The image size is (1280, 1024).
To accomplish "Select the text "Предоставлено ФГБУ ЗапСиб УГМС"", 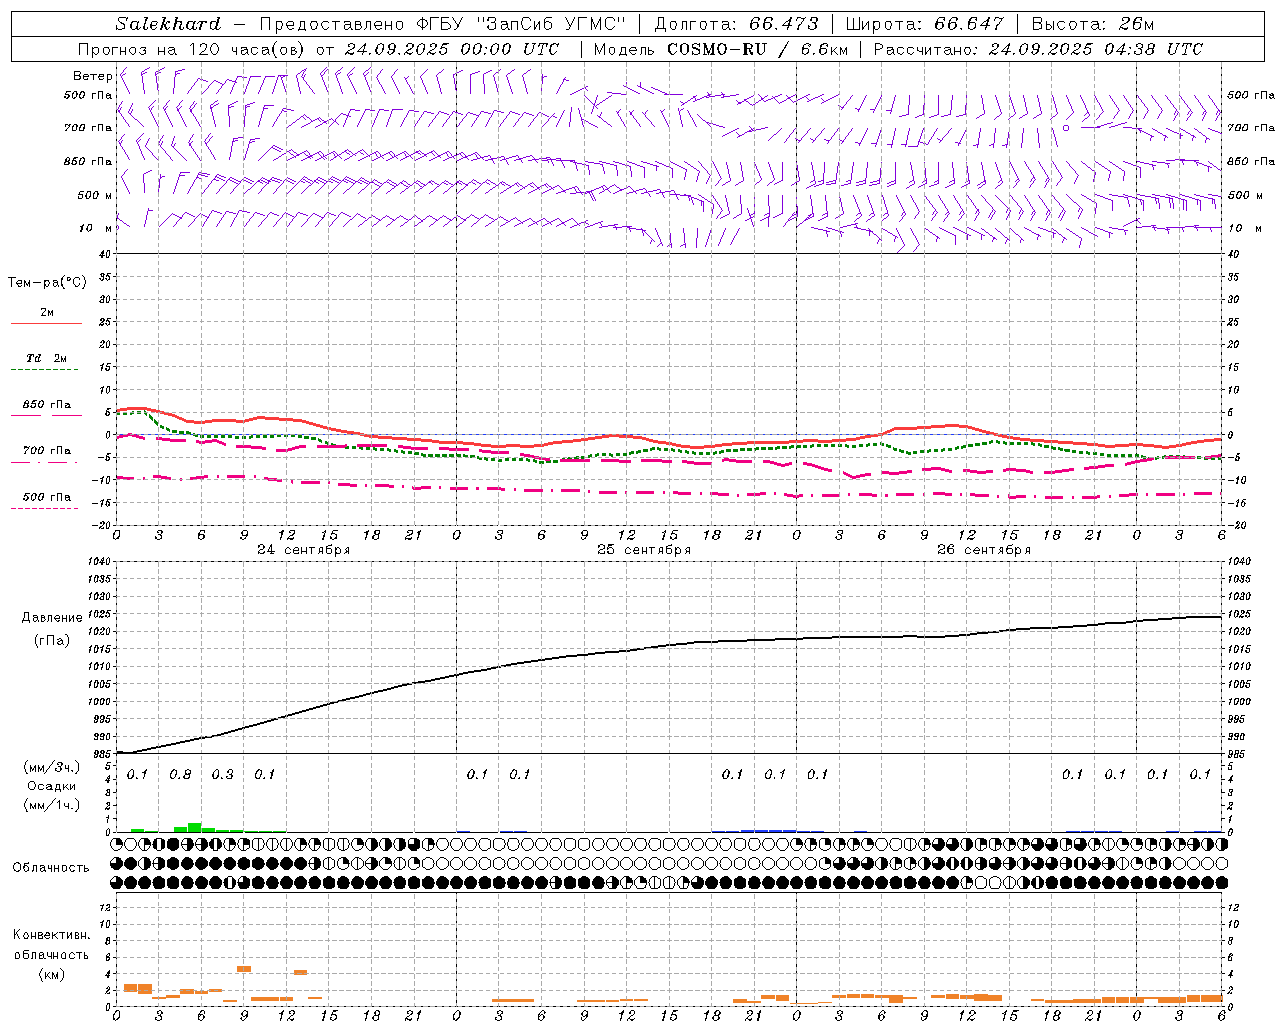I will tap(442, 24).
